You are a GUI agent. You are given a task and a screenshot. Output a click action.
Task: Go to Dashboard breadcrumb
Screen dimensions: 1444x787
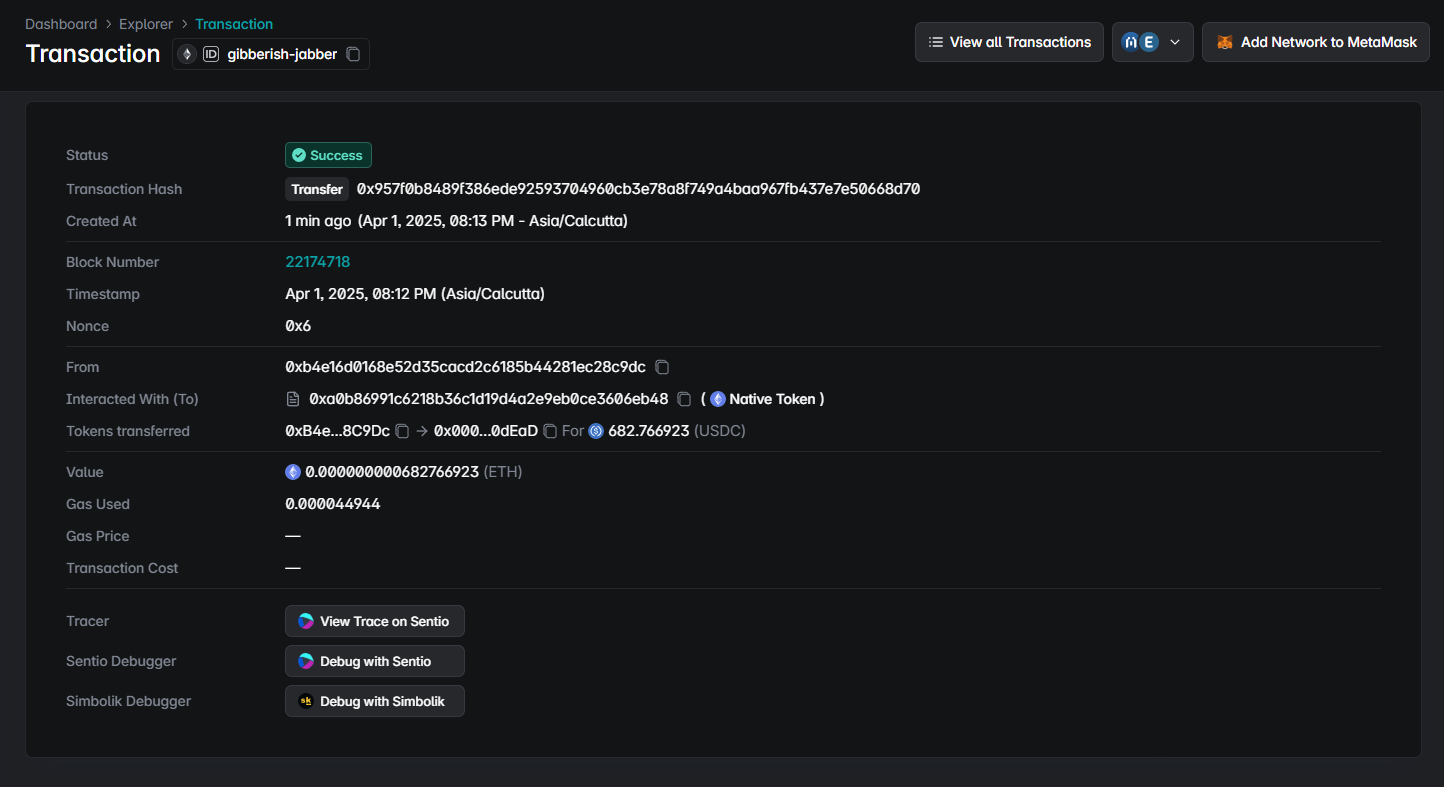click(61, 24)
